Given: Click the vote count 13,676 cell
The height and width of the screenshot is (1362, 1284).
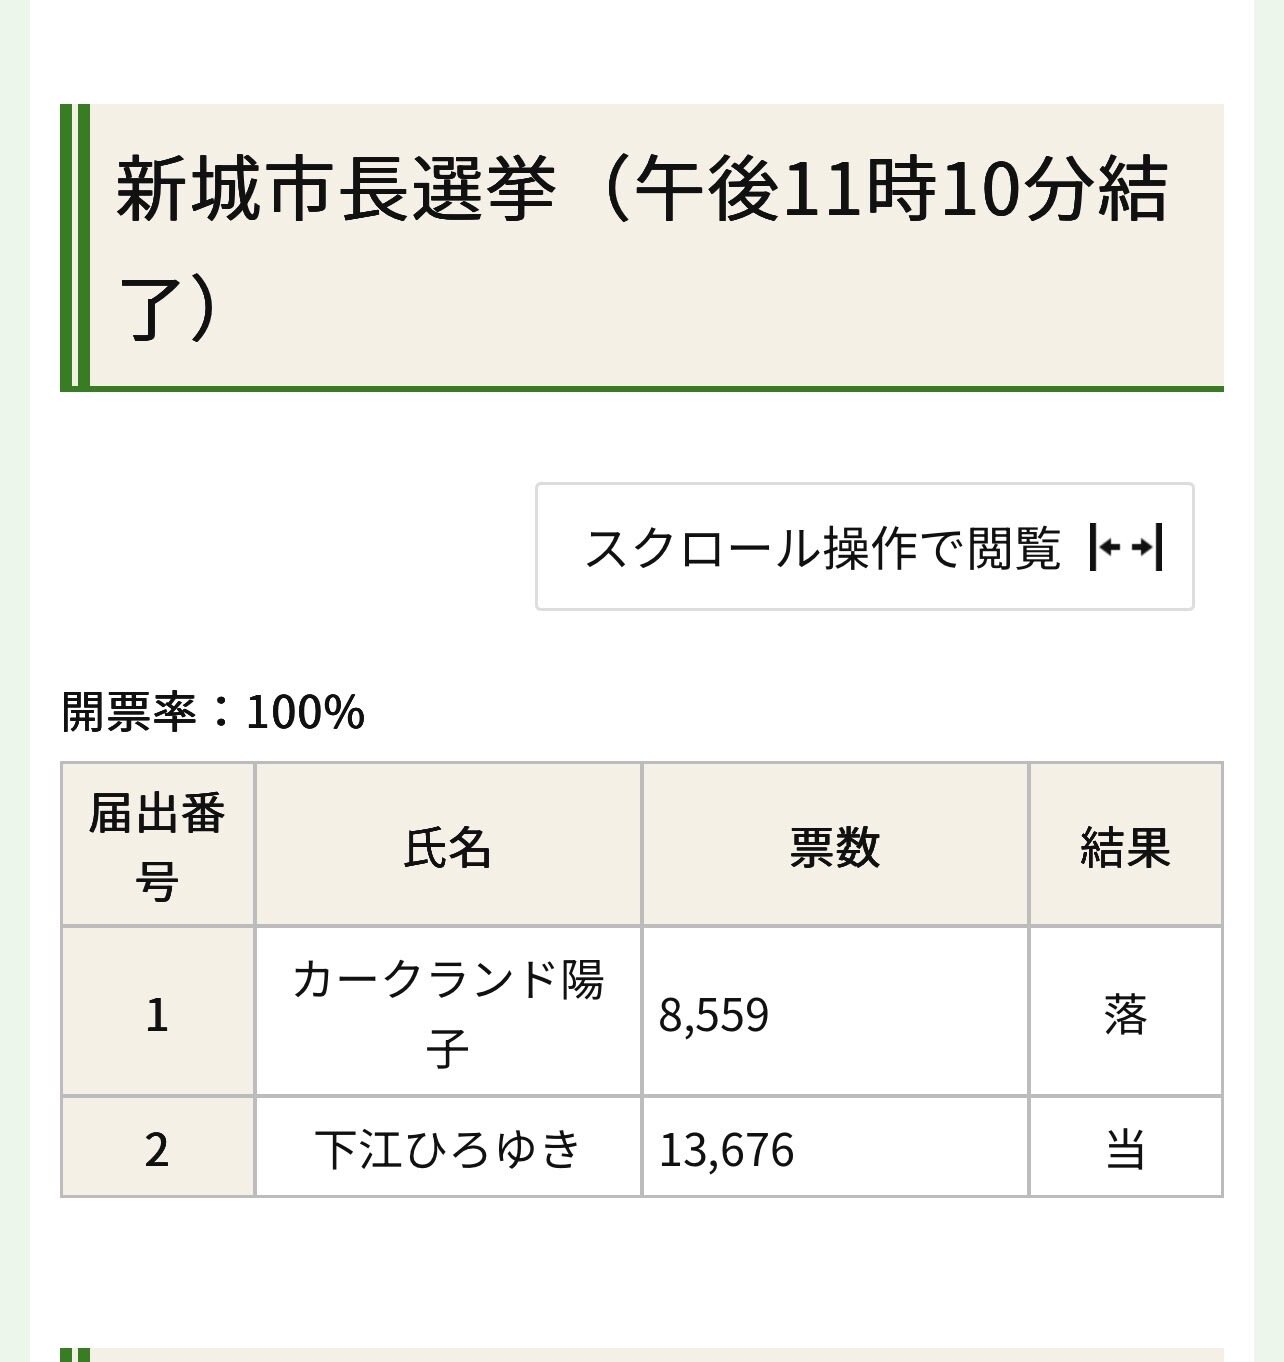Looking at the screenshot, I should (835, 1147).
